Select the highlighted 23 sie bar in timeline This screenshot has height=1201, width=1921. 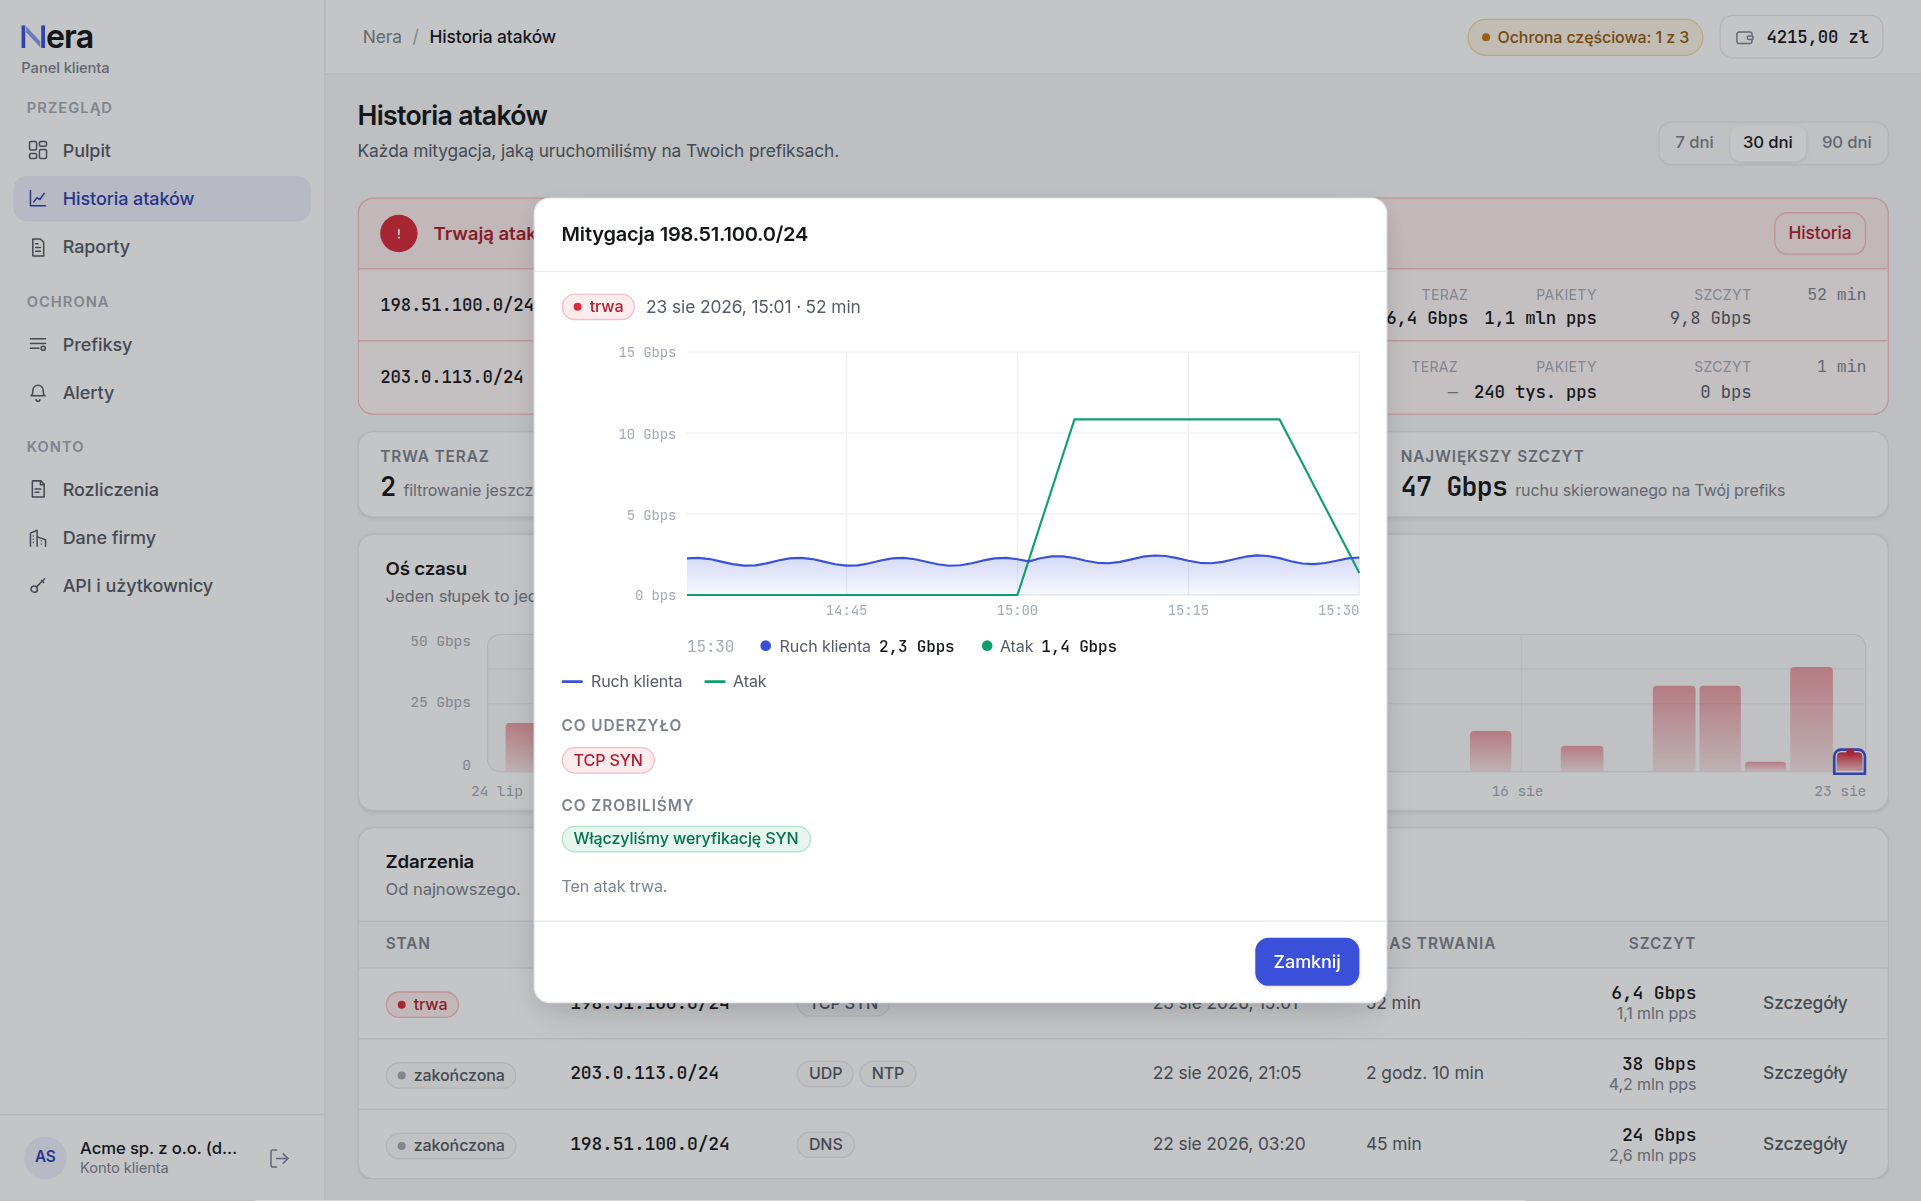tap(1849, 762)
